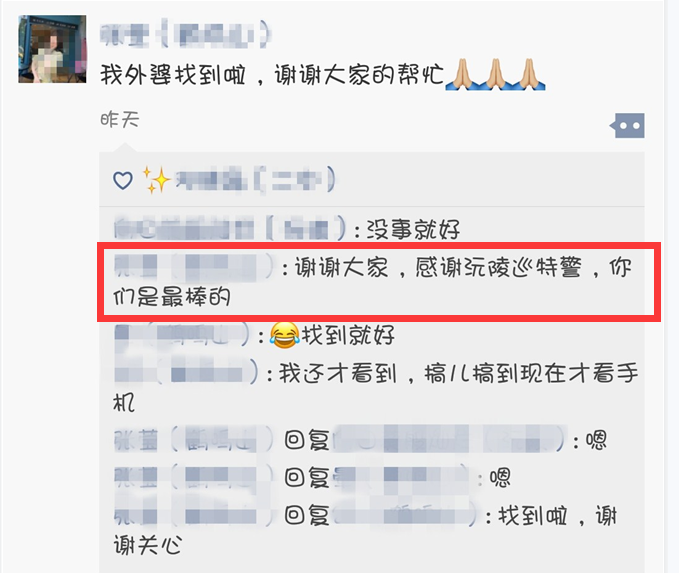This screenshot has height=573, width=679.
Task: Click the second reply ending with '嗯'
Action: click(x=312, y=477)
